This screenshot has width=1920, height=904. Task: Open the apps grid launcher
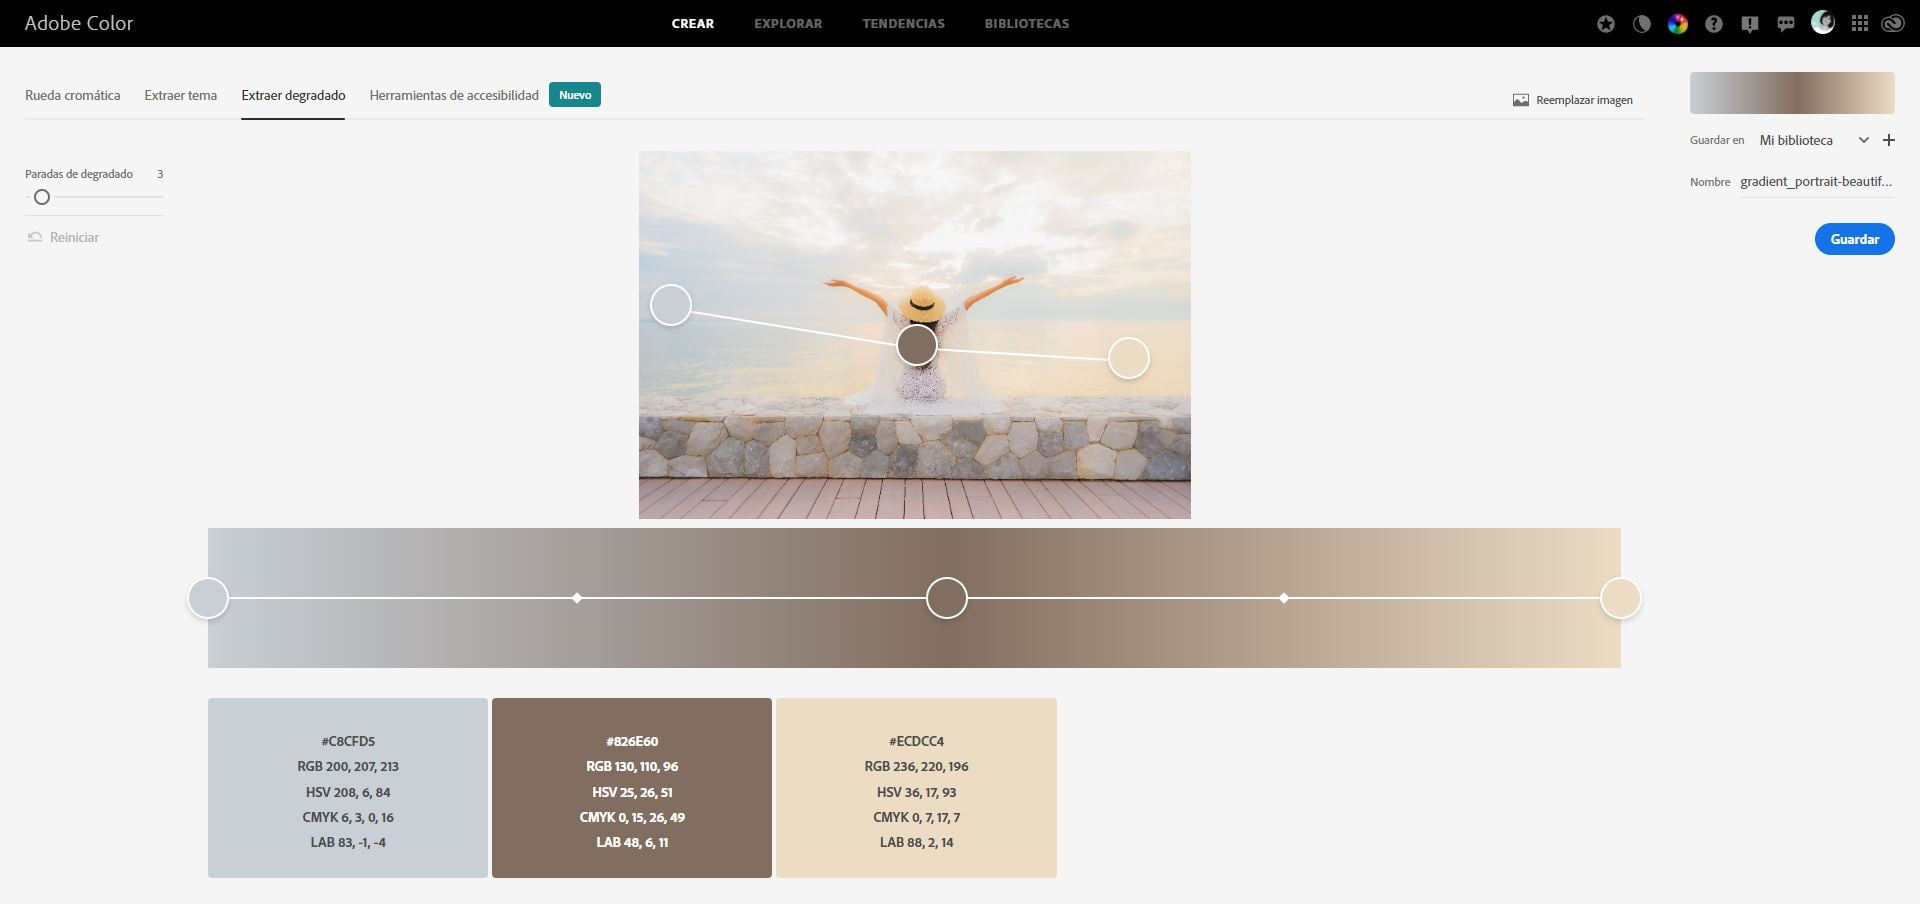[x=1860, y=24]
